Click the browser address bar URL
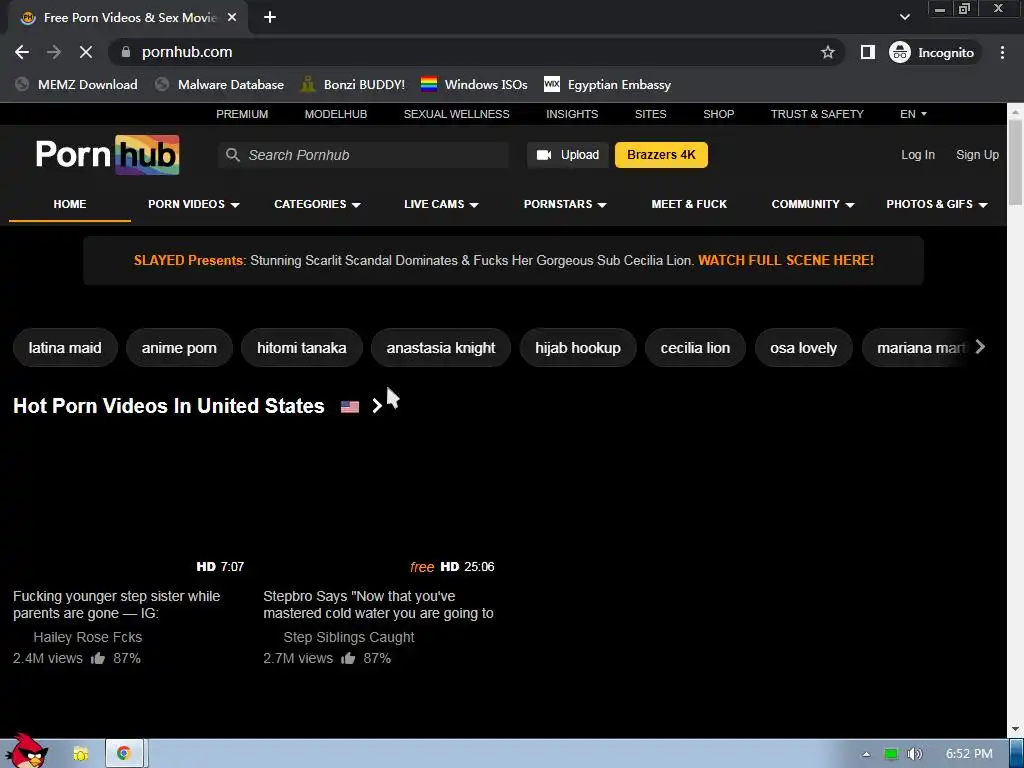This screenshot has height=768, width=1024. coord(187,52)
